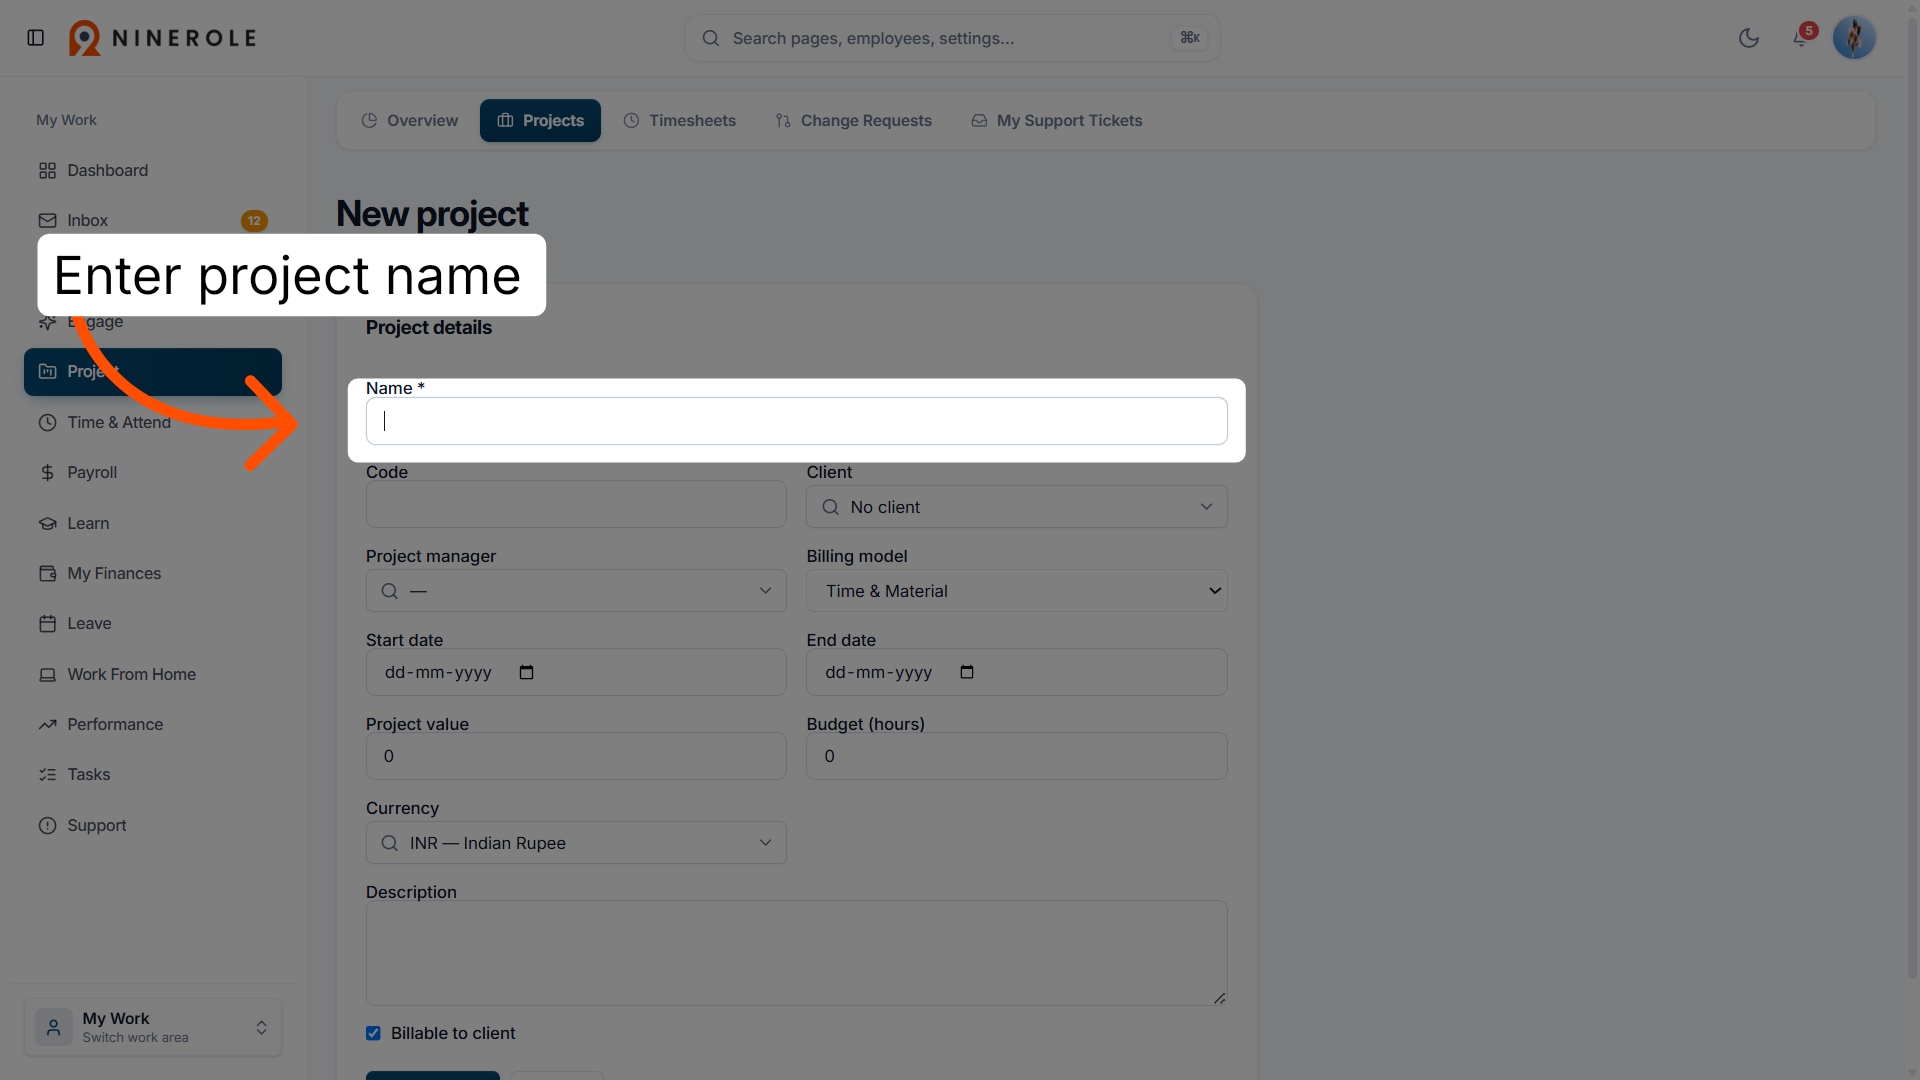The height and width of the screenshot is (1080, 1920).
Task: Uncheck the Billable to client checkbox
Action: [373, 1034]
